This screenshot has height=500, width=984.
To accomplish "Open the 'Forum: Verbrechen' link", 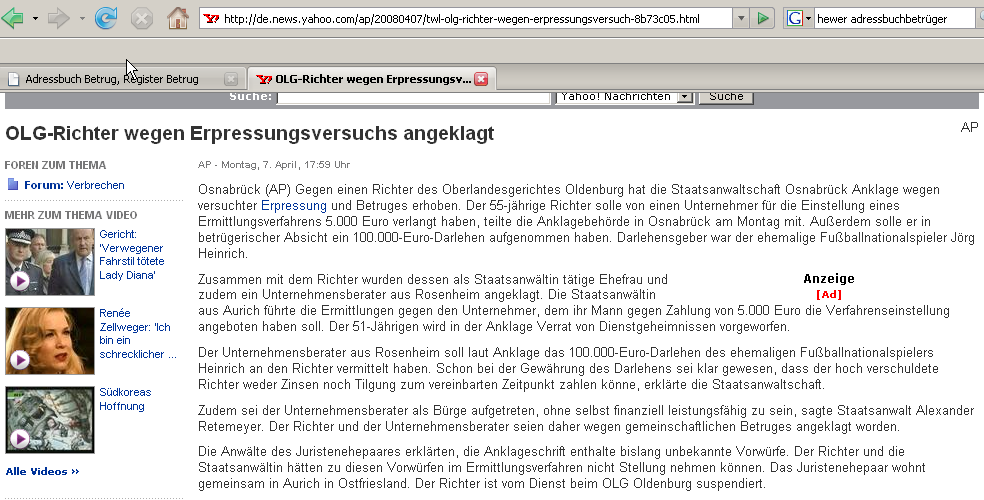I will click(x=74, y=185).
